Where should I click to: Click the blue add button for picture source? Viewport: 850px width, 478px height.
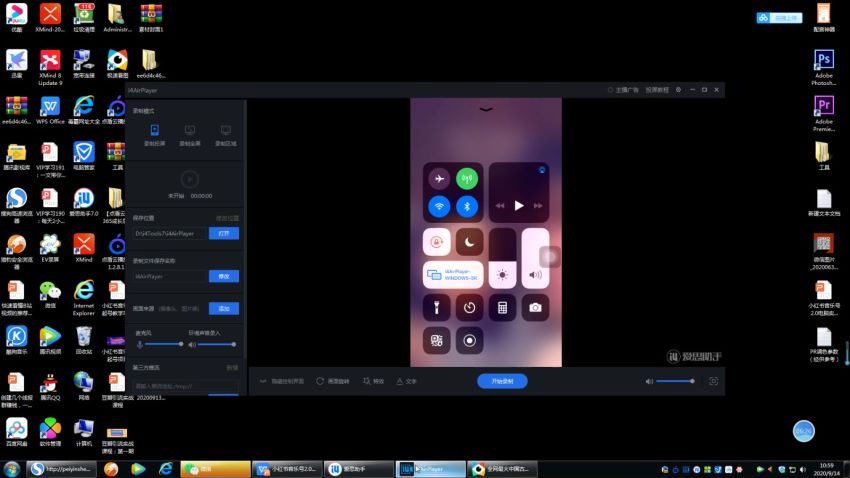coord(224,308)
